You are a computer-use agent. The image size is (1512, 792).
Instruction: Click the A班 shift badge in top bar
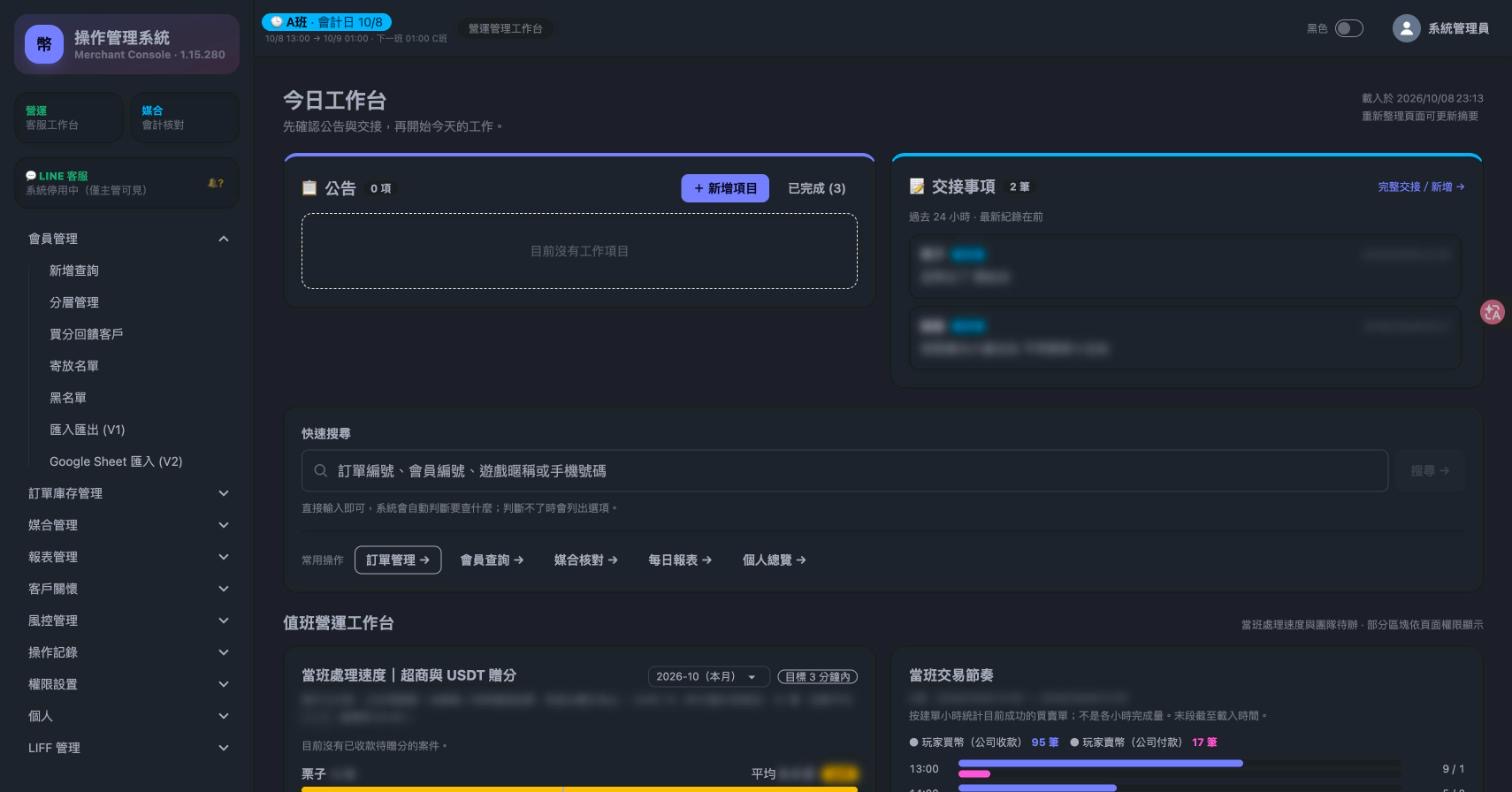coord(326,22)
